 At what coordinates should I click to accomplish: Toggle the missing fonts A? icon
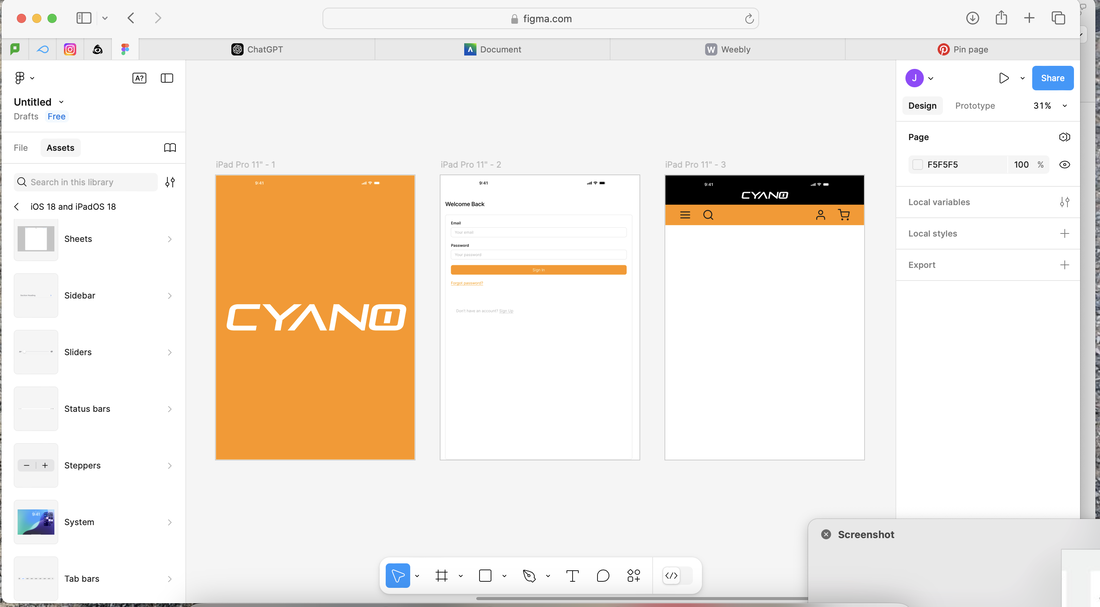tap(139, 78)
